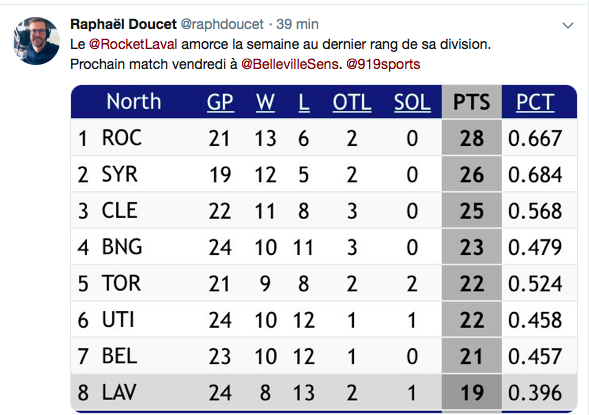Sort standings by L column

click(x=304, y=102)
